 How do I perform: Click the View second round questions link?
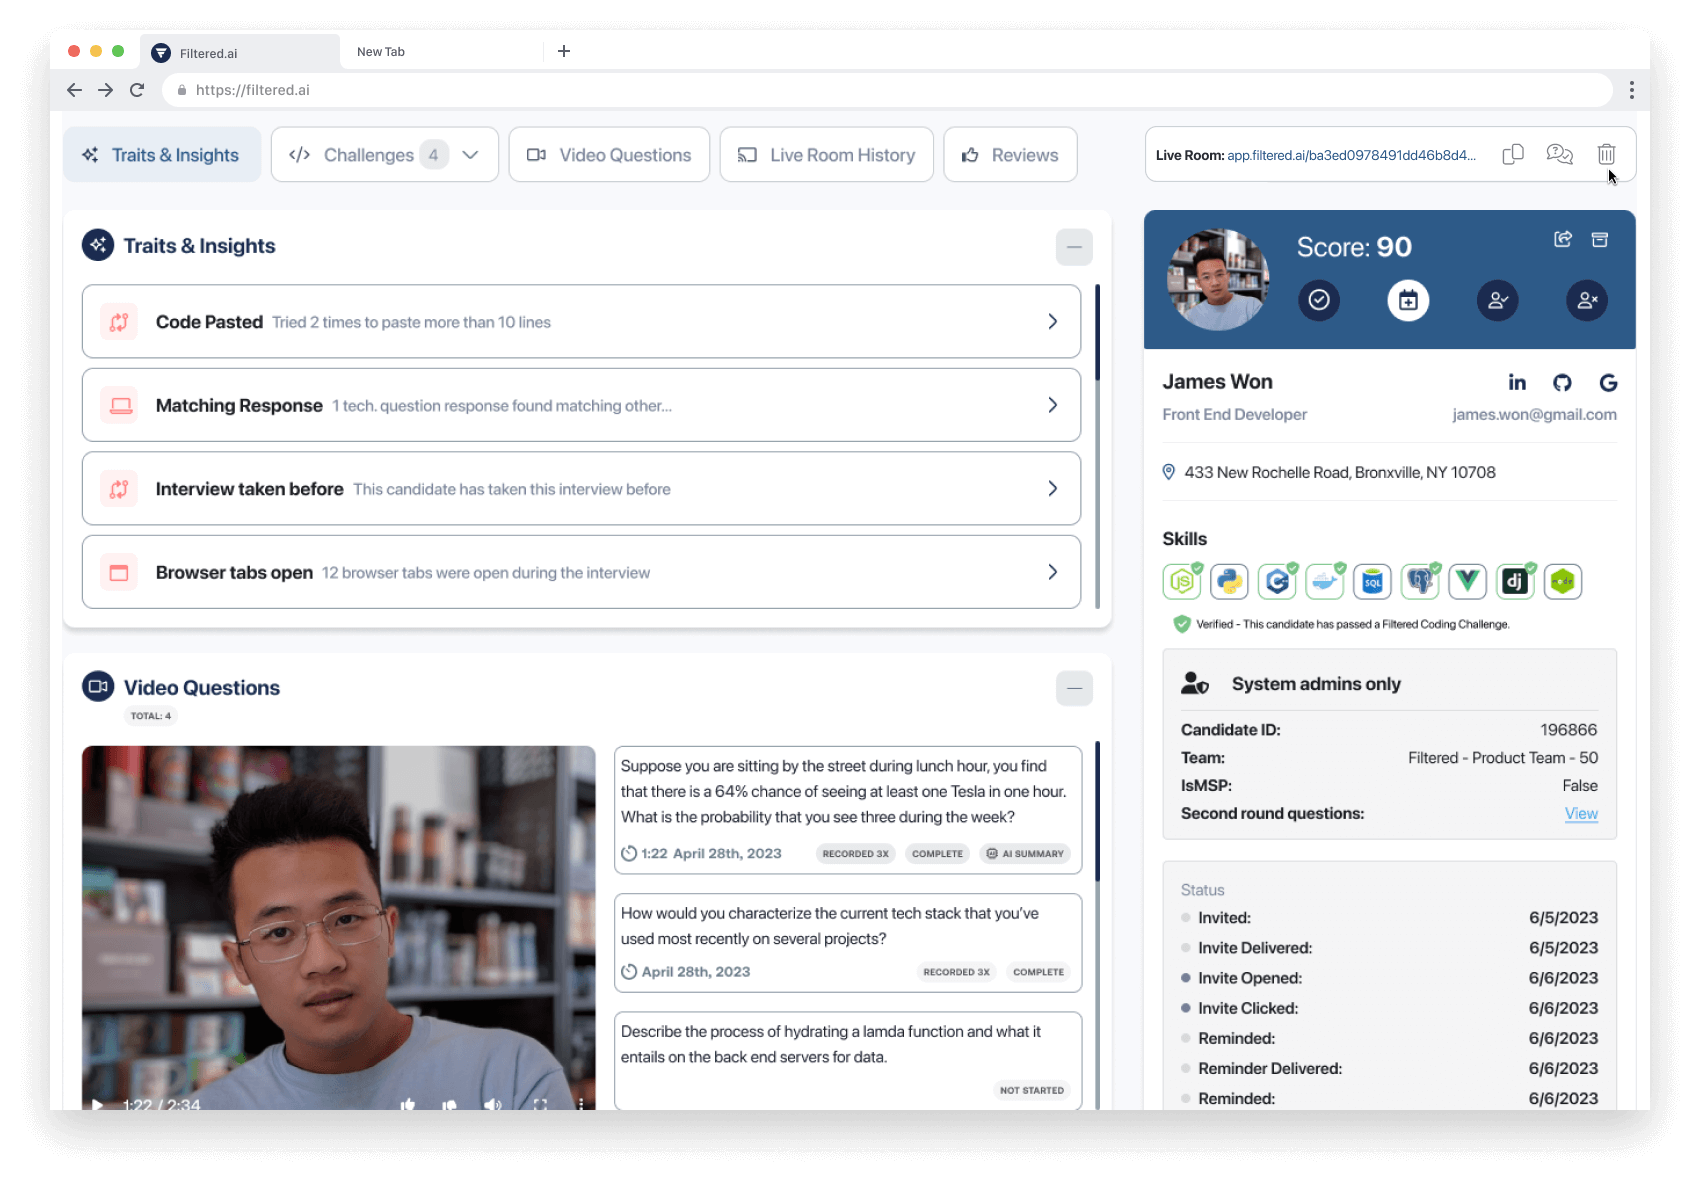(1581, 814)
